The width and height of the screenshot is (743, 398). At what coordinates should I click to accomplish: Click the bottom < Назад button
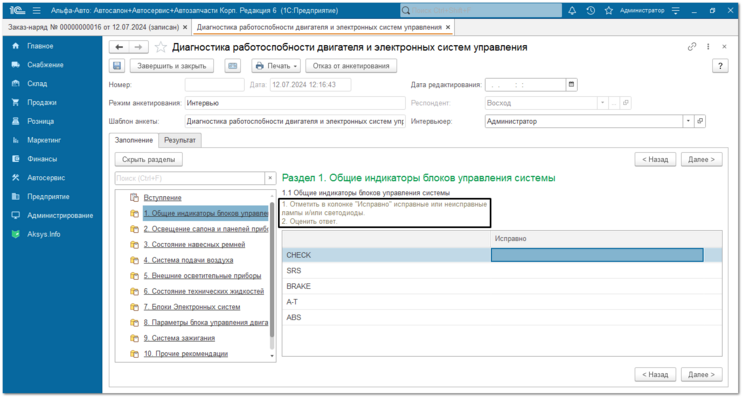point(655,374)
